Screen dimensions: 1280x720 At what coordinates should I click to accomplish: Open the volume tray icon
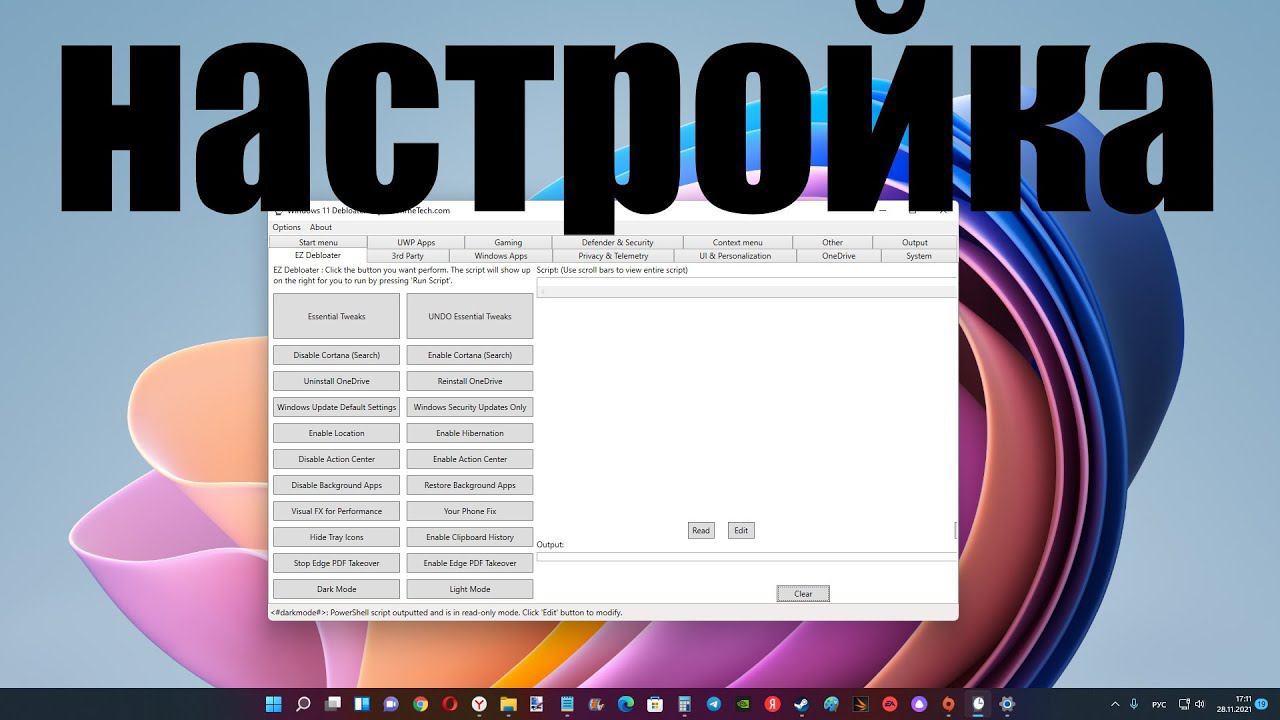point(1201,704)
